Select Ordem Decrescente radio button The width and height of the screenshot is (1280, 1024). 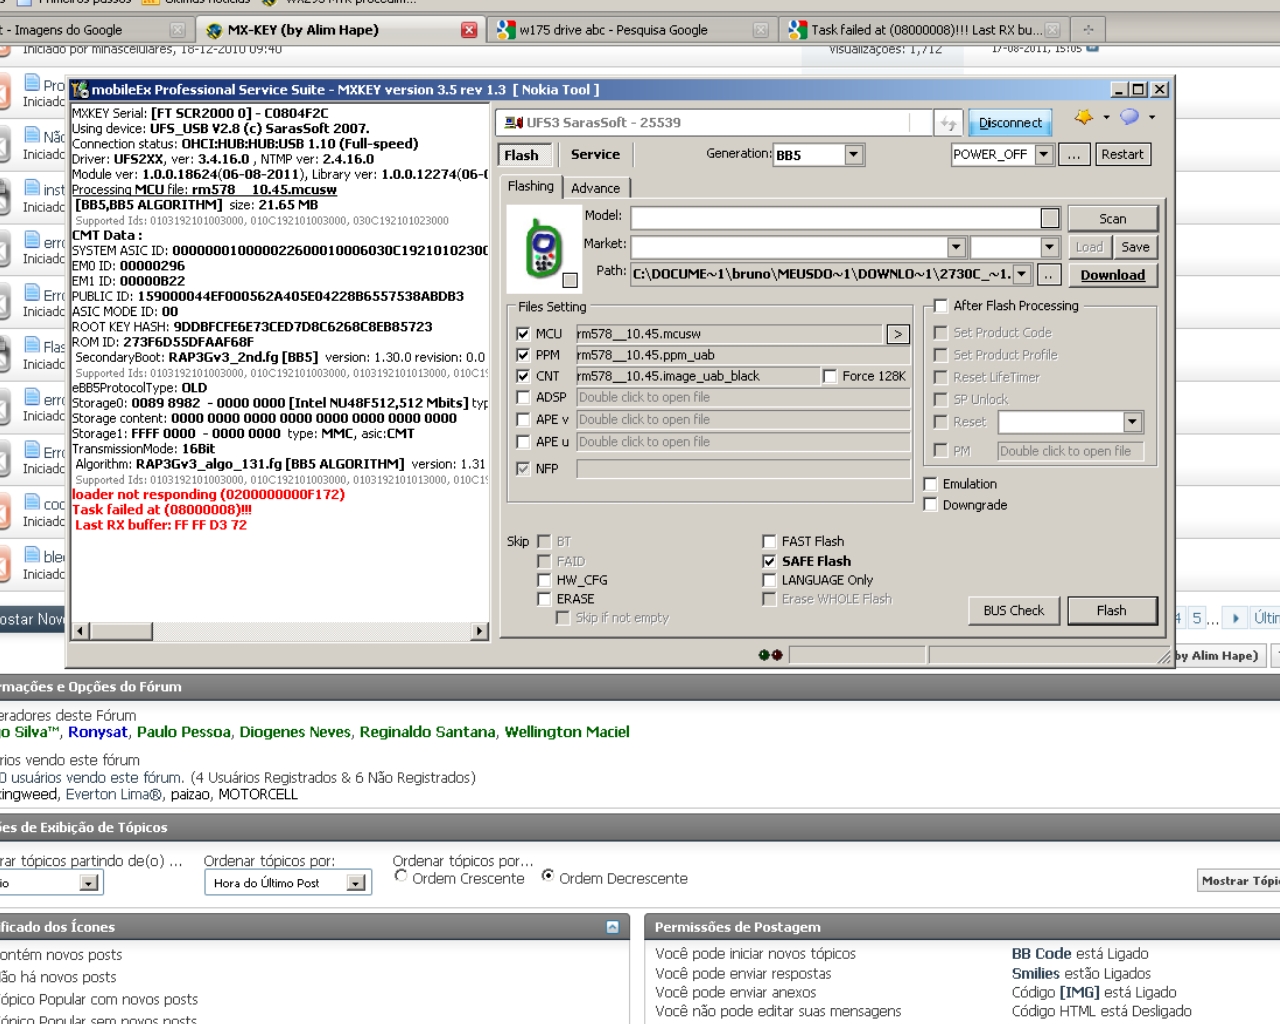[x=547, y=876]
